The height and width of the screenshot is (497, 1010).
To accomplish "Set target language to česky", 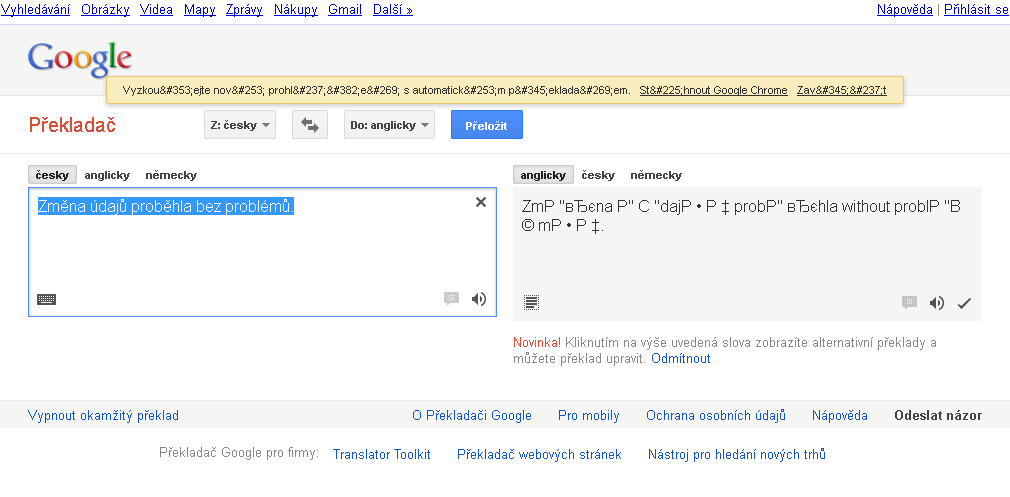I will point(598,175).
